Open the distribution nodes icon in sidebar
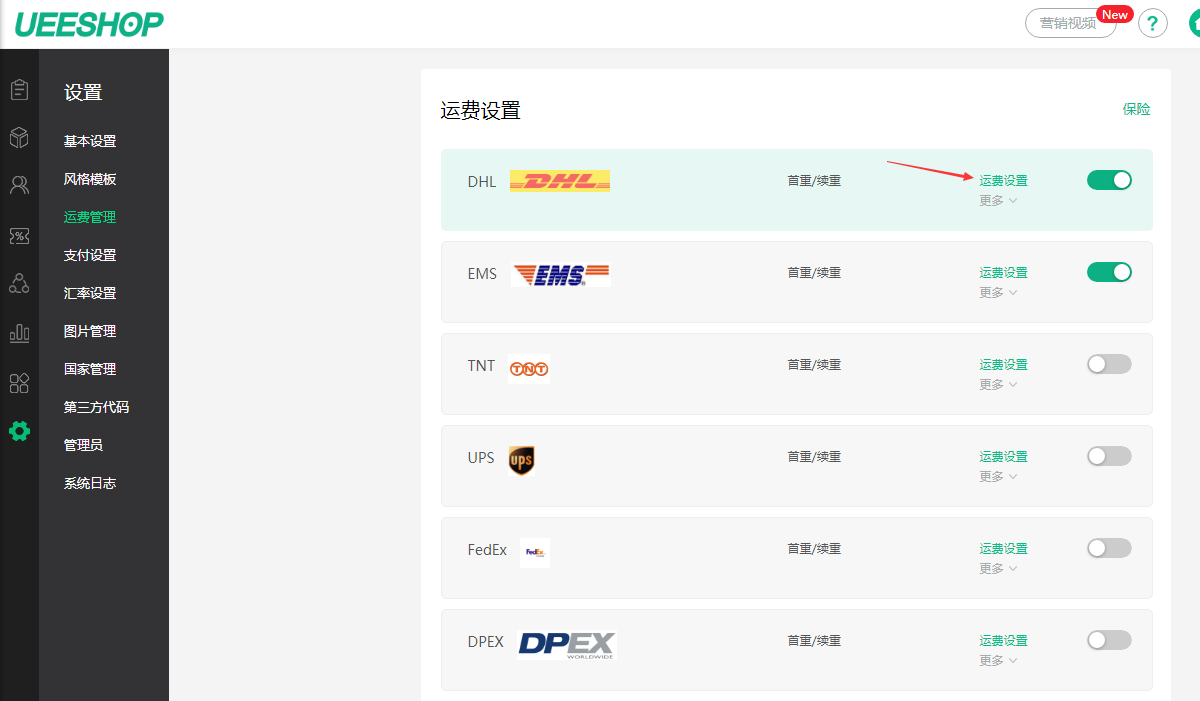Screen dimensions: 1200x701 [x=19, y=283]
